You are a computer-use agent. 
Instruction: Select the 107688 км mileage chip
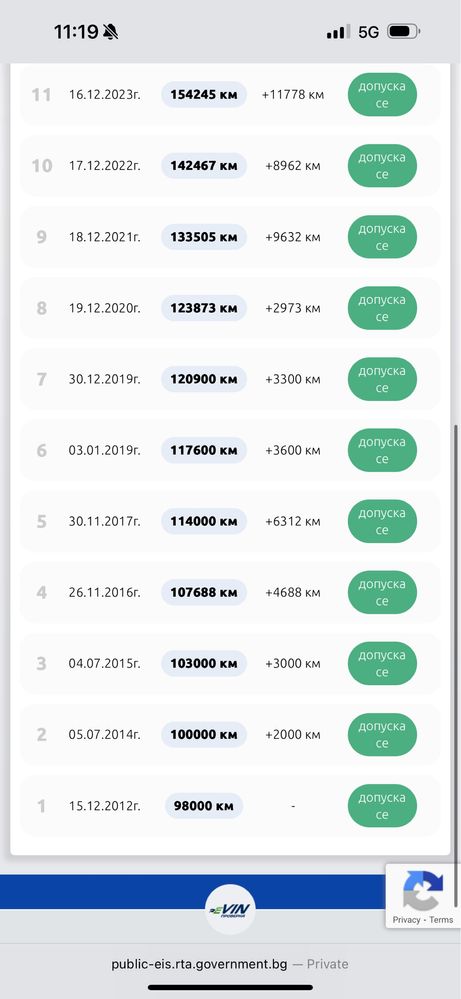(x=204, y=593)
